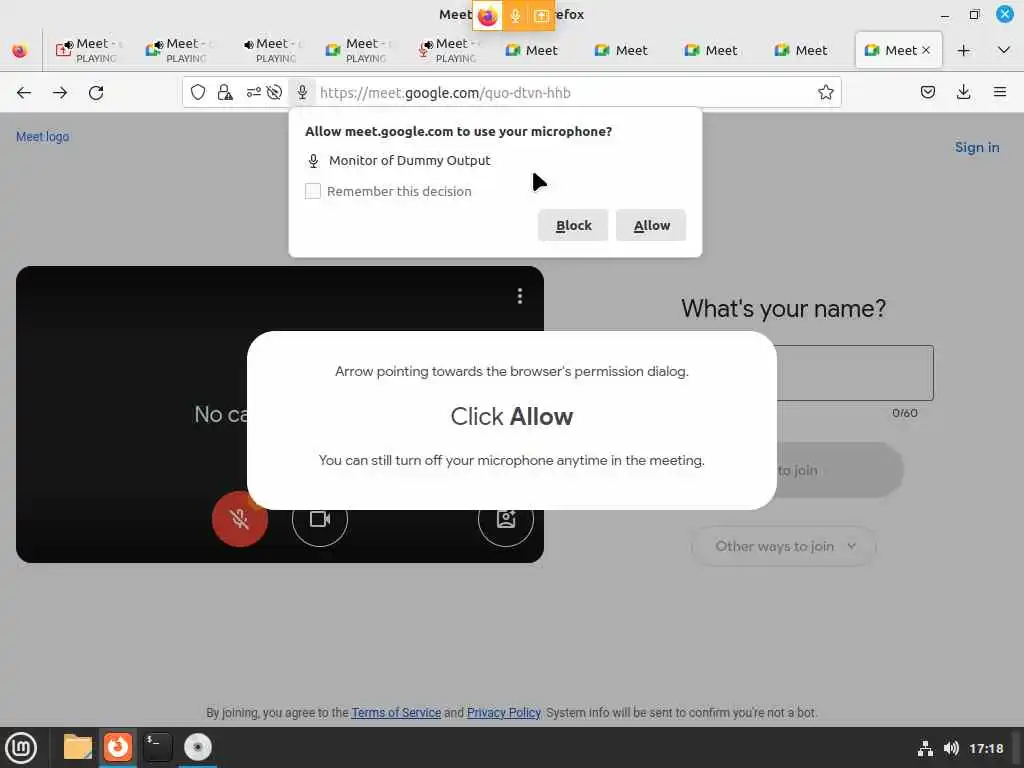Click the Meet logo link

(42, 136)
